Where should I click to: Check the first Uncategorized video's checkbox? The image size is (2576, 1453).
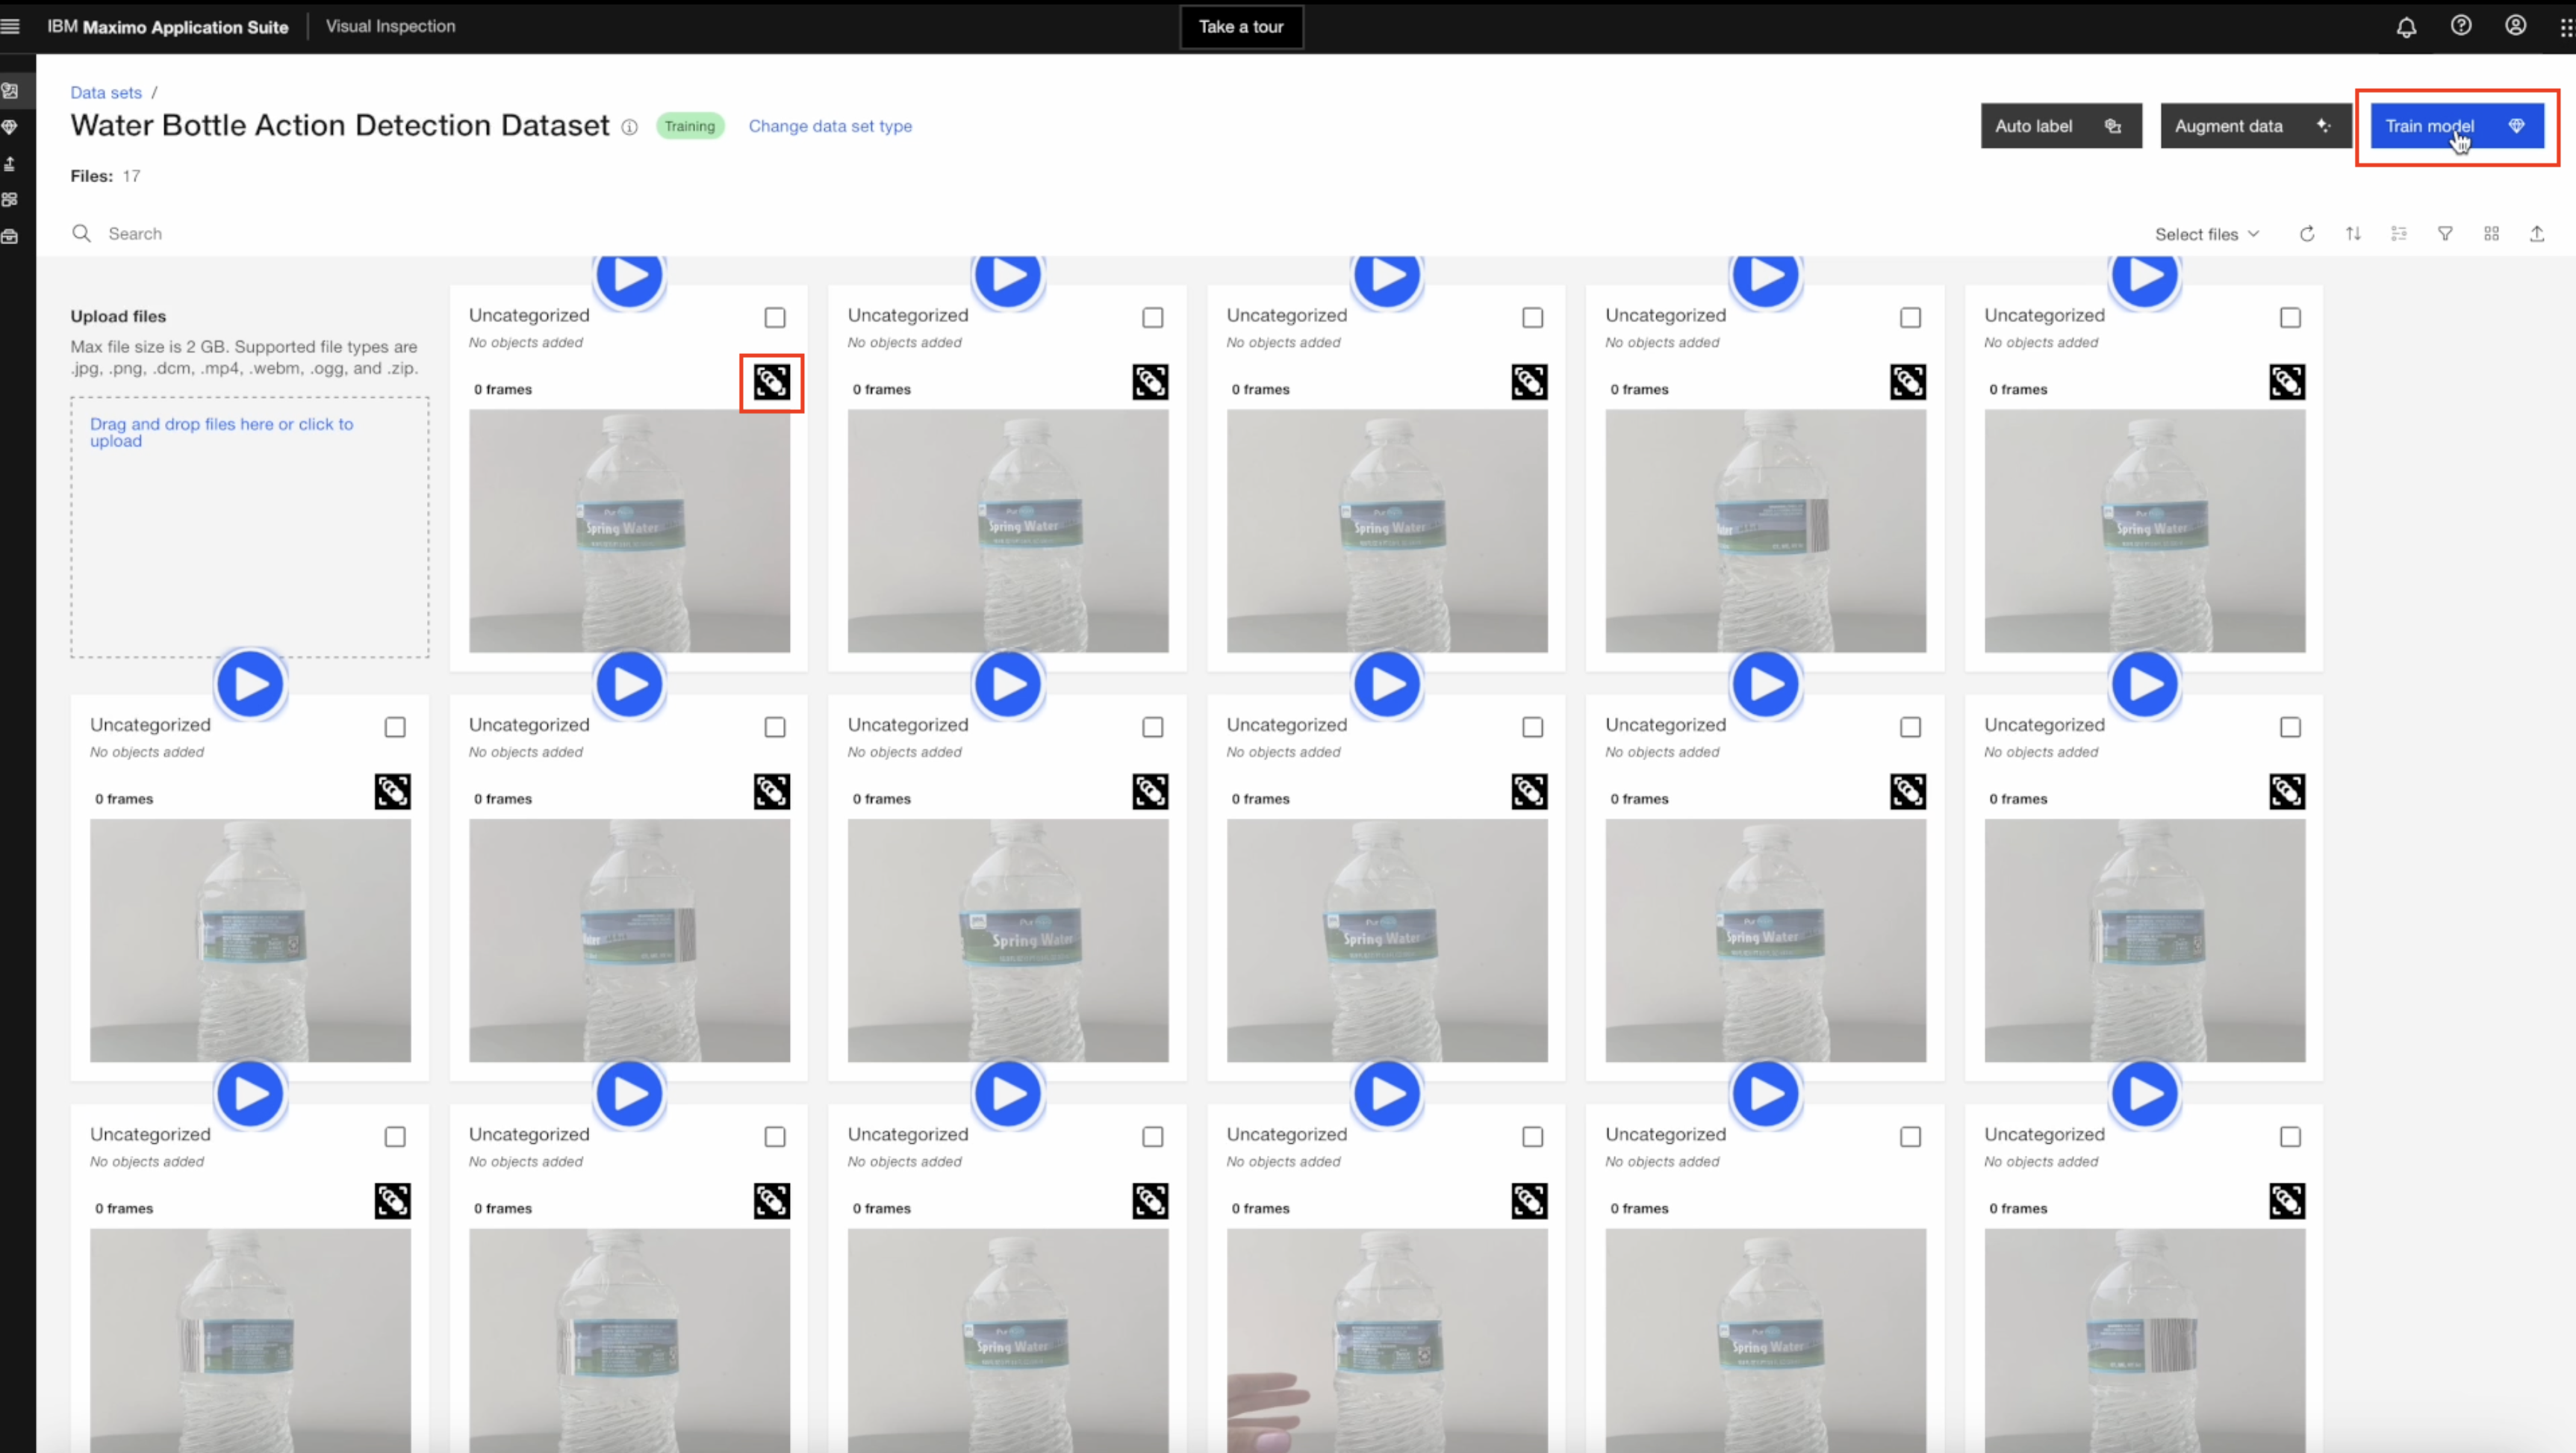pos(775,318)
